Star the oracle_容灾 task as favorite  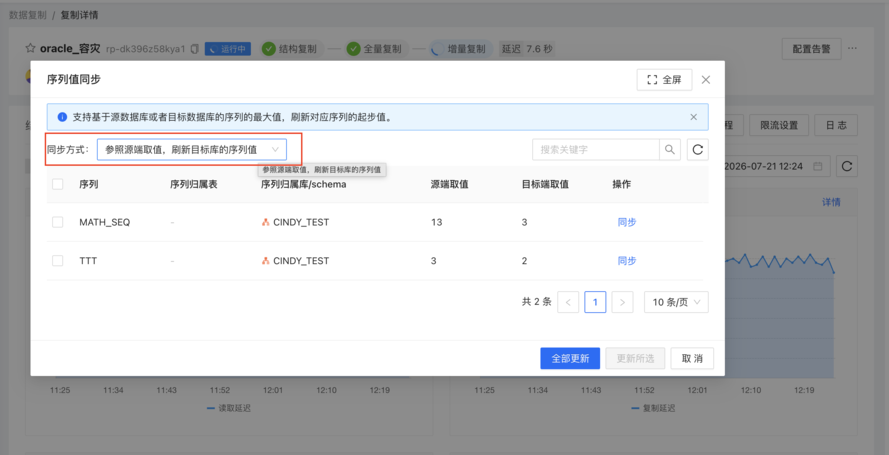(x=31, y=49)
